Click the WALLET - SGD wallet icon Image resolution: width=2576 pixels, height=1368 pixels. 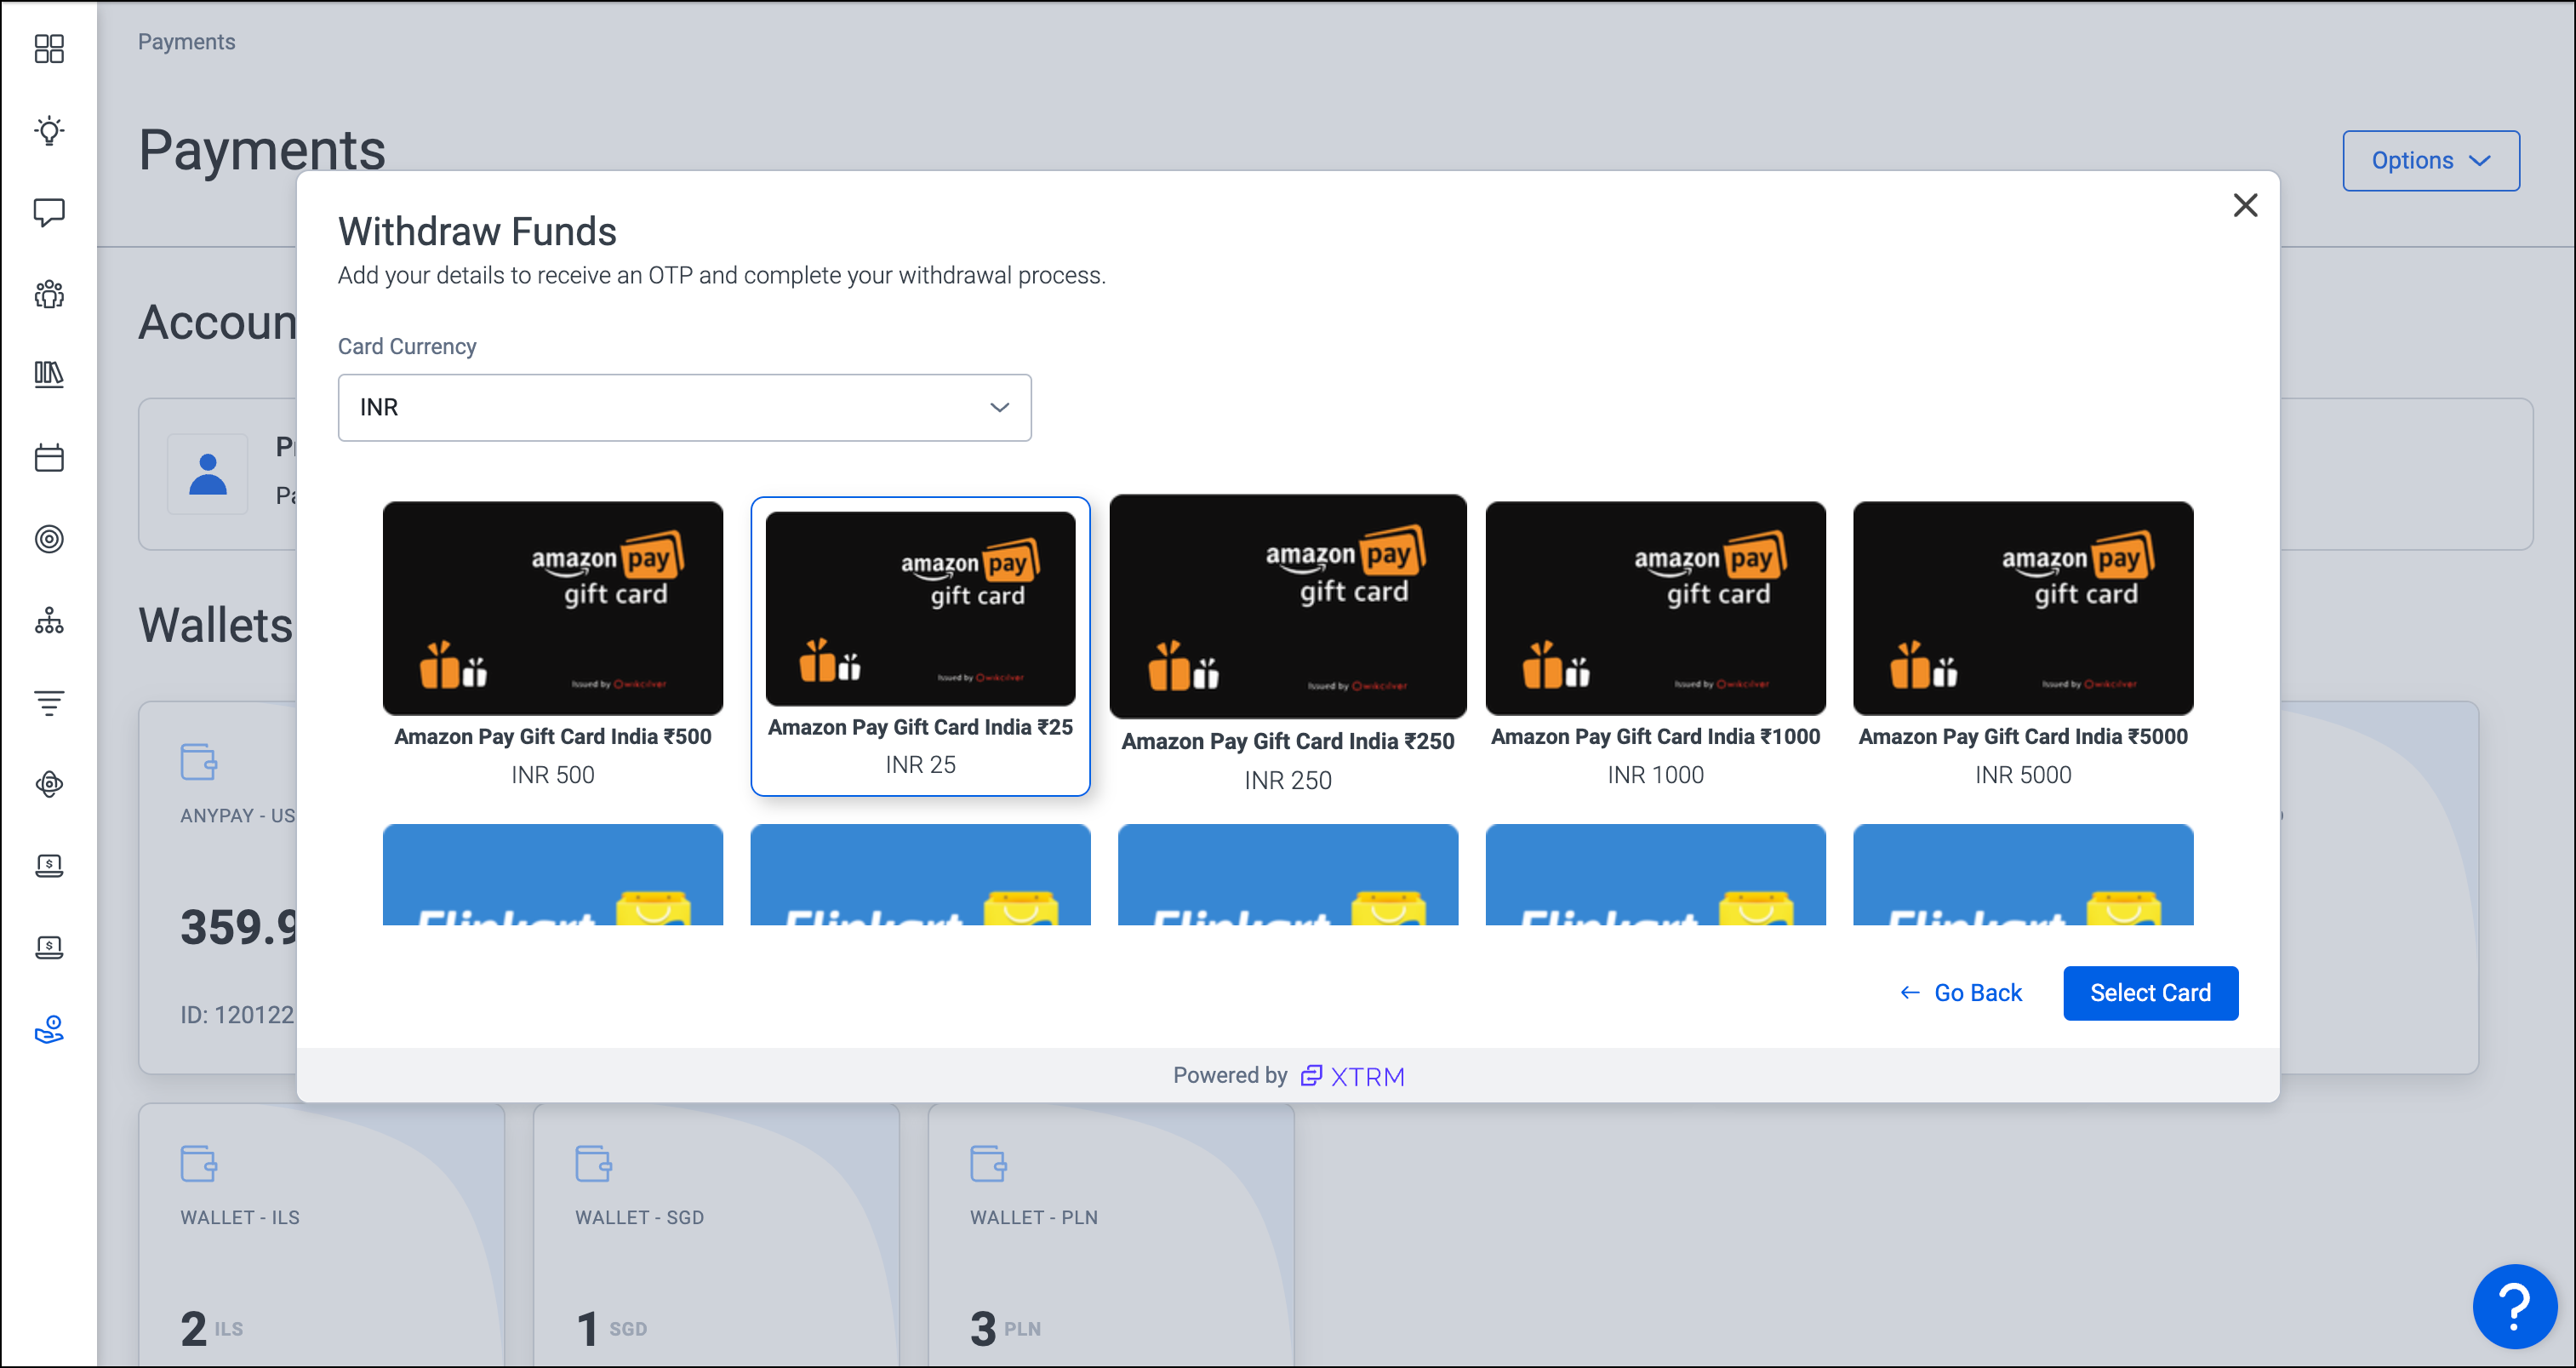click(594, 1163)
